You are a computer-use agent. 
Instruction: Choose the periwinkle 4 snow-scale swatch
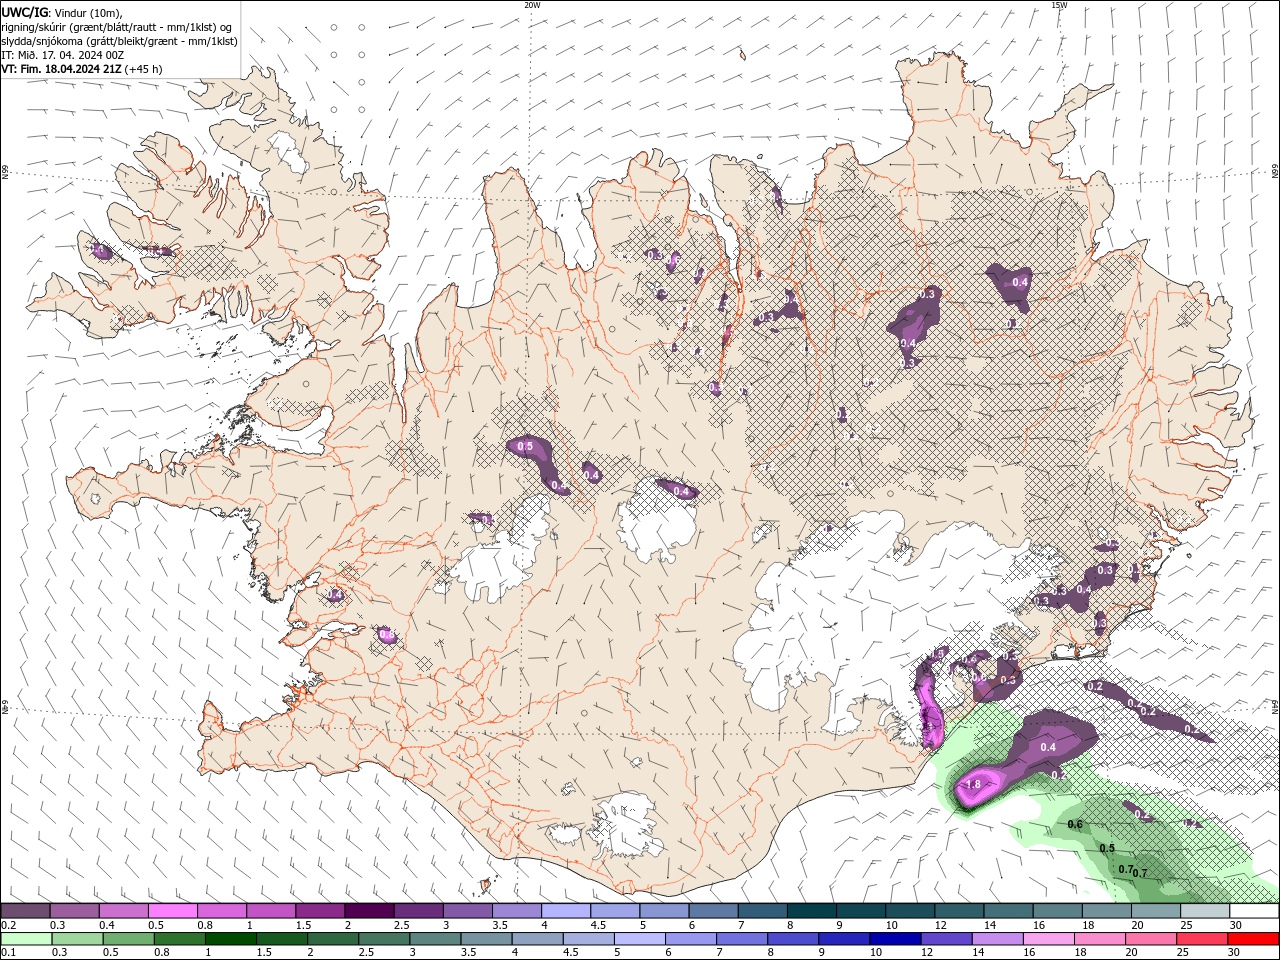[x=566, y=911]
